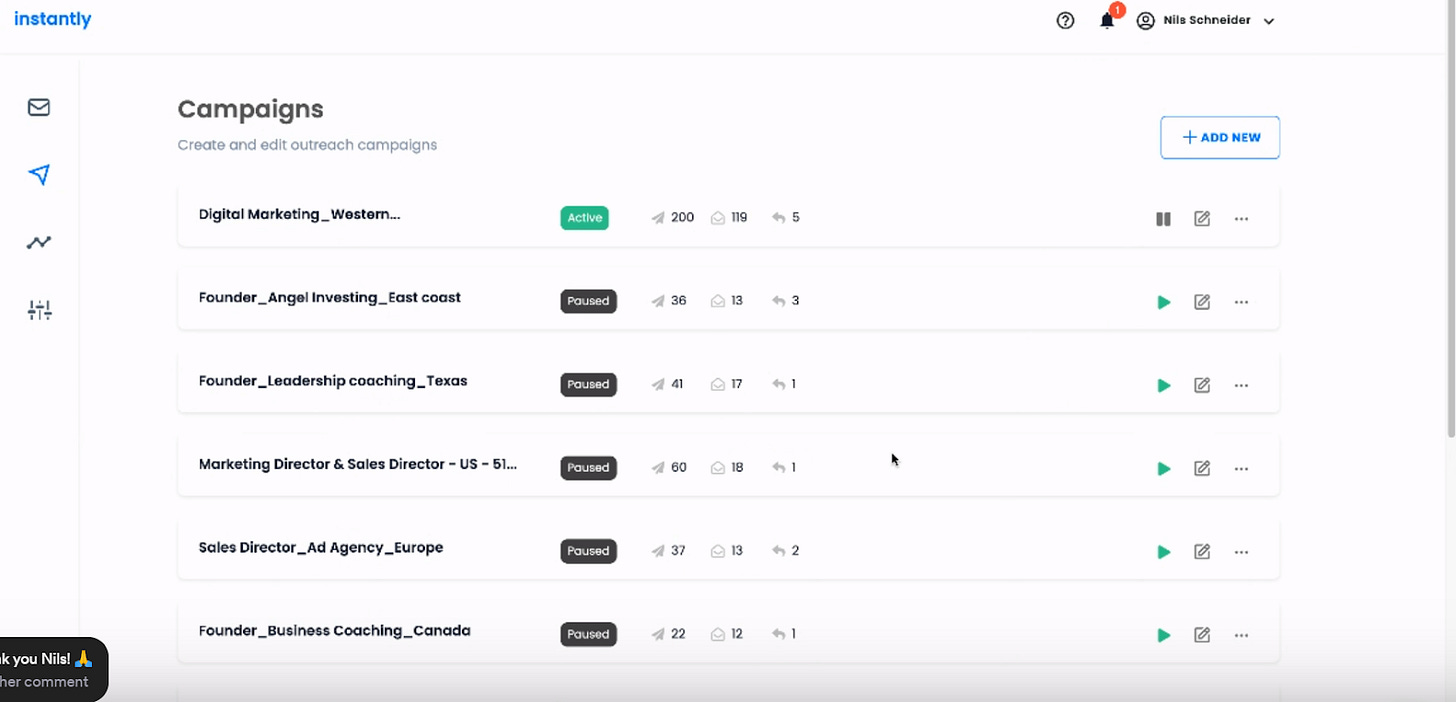Edit the Founder_Angel Investing_East coast campaign

(1202, 302)
